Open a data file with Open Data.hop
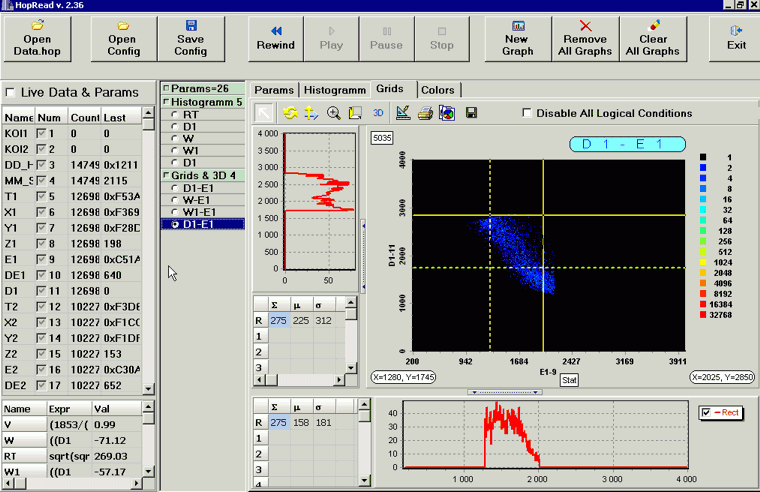This screenshot has height=492, width=760. click(38, 37)
